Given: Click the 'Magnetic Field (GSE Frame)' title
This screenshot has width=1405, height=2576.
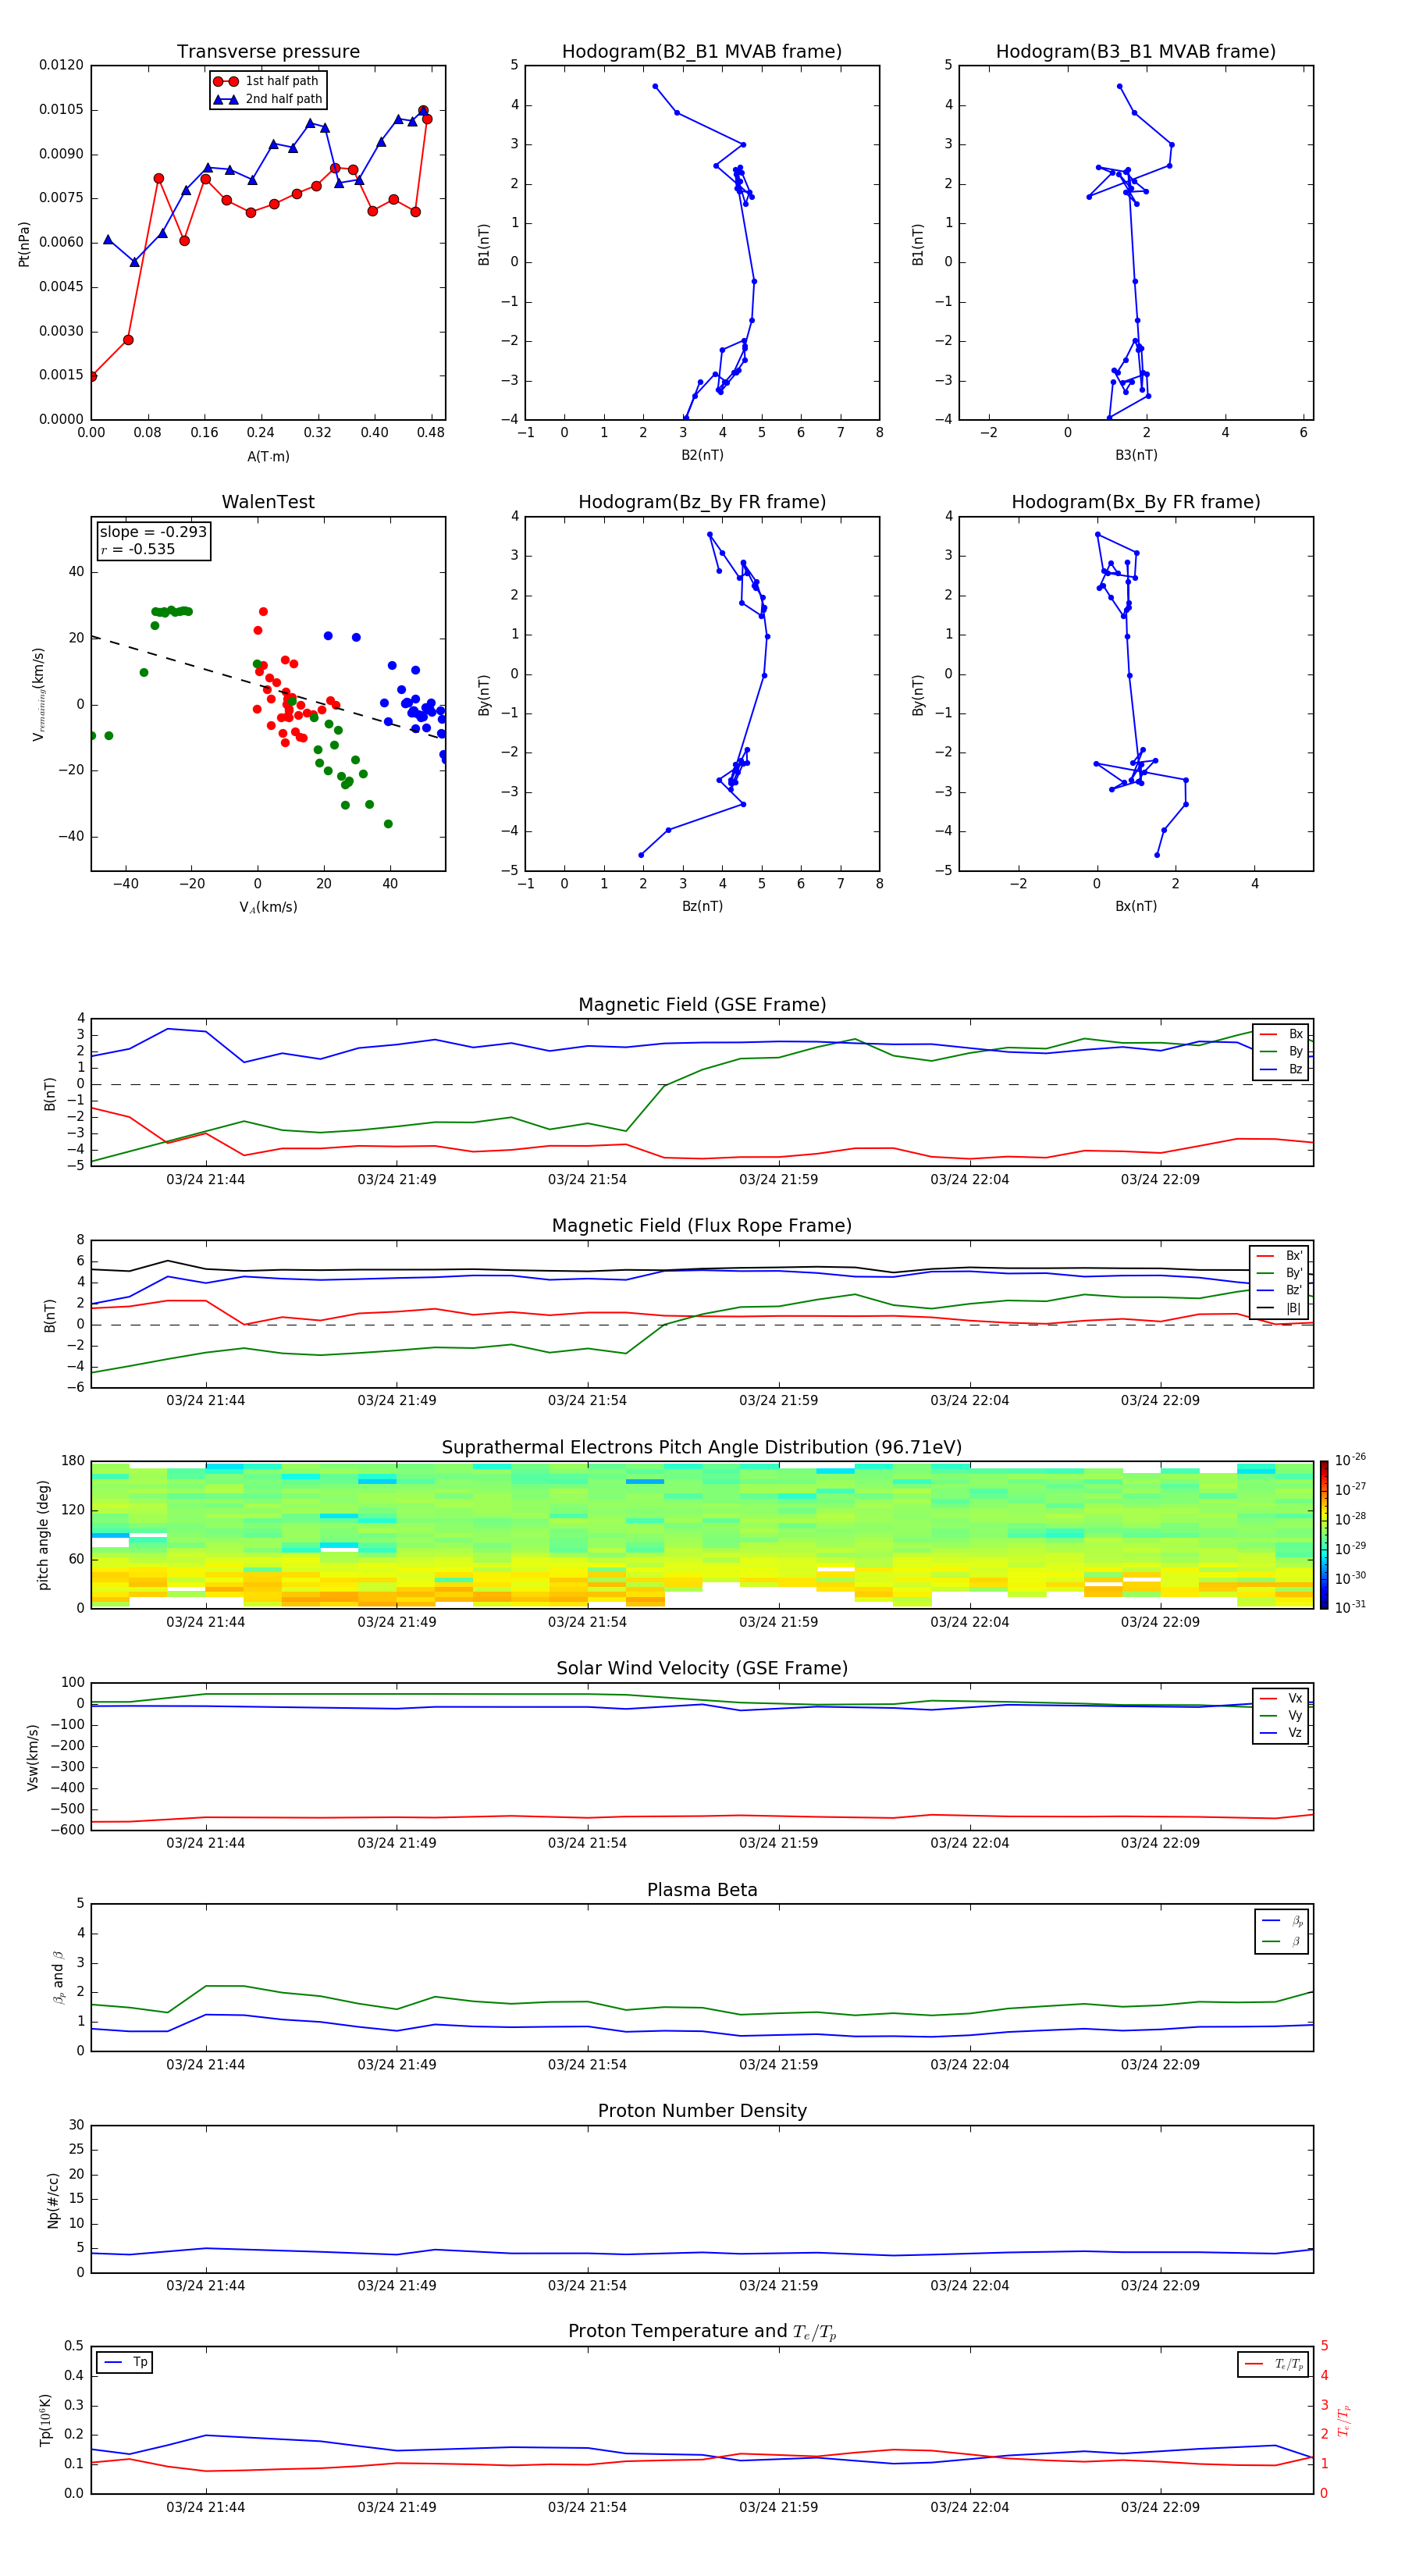Looking at the screenshot, I should point(702,1005).
